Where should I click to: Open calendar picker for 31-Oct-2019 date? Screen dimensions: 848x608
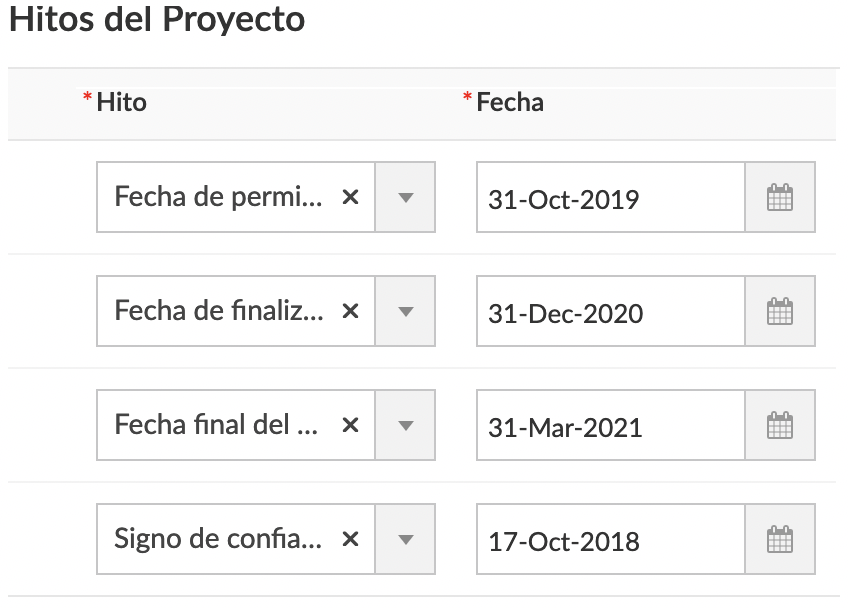point(780,197)
